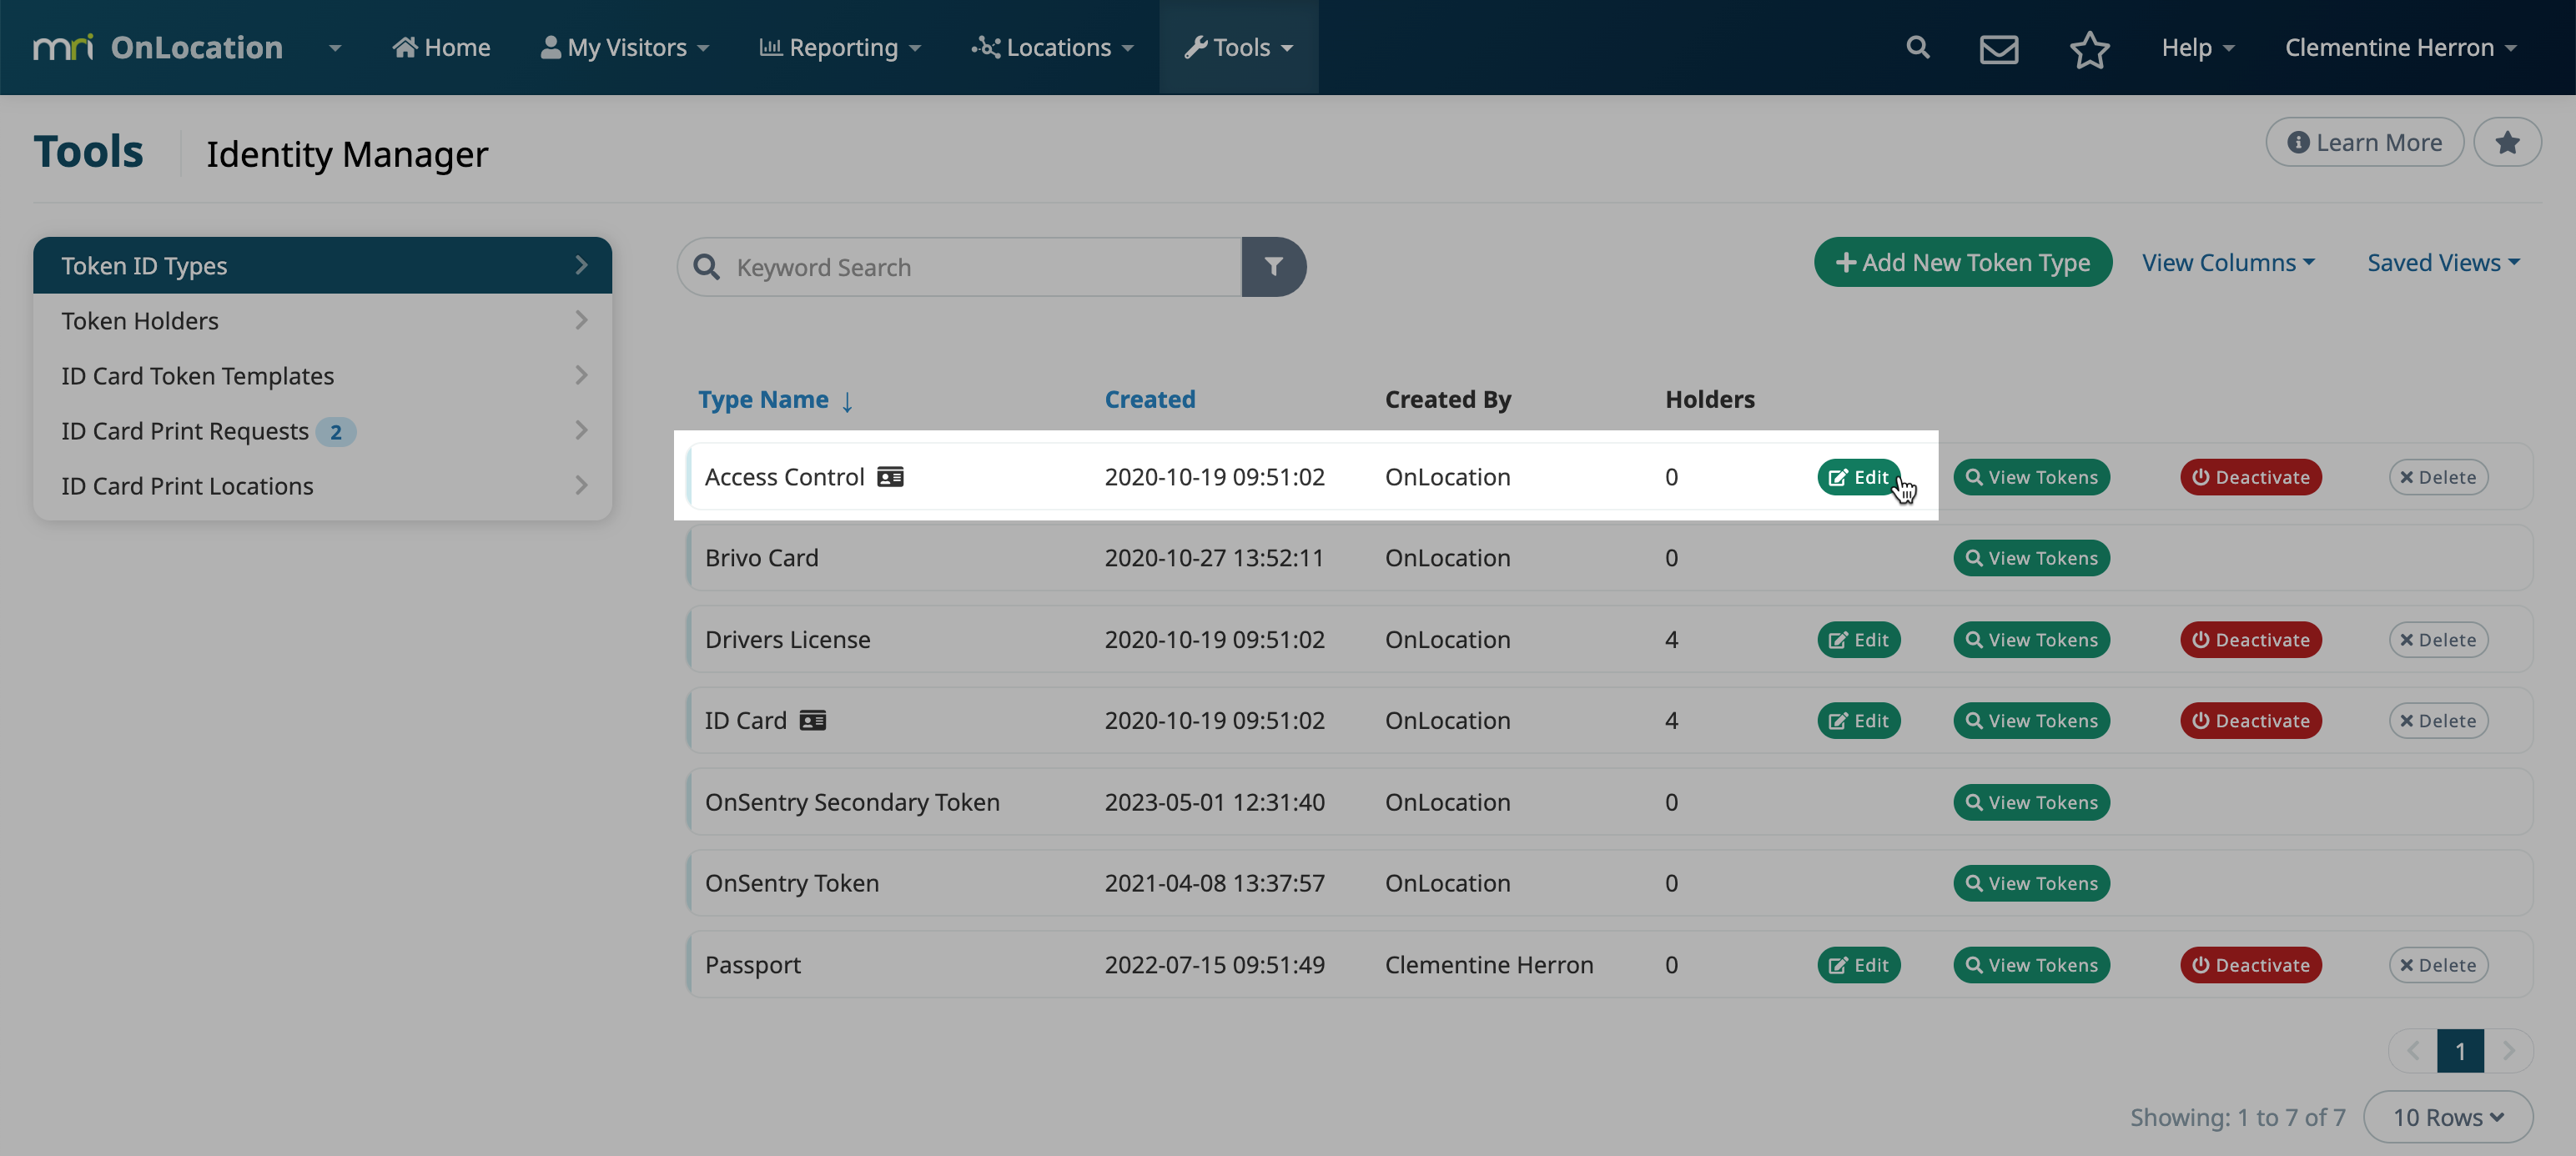Open ID Card Print Locations section

(322, 485)
